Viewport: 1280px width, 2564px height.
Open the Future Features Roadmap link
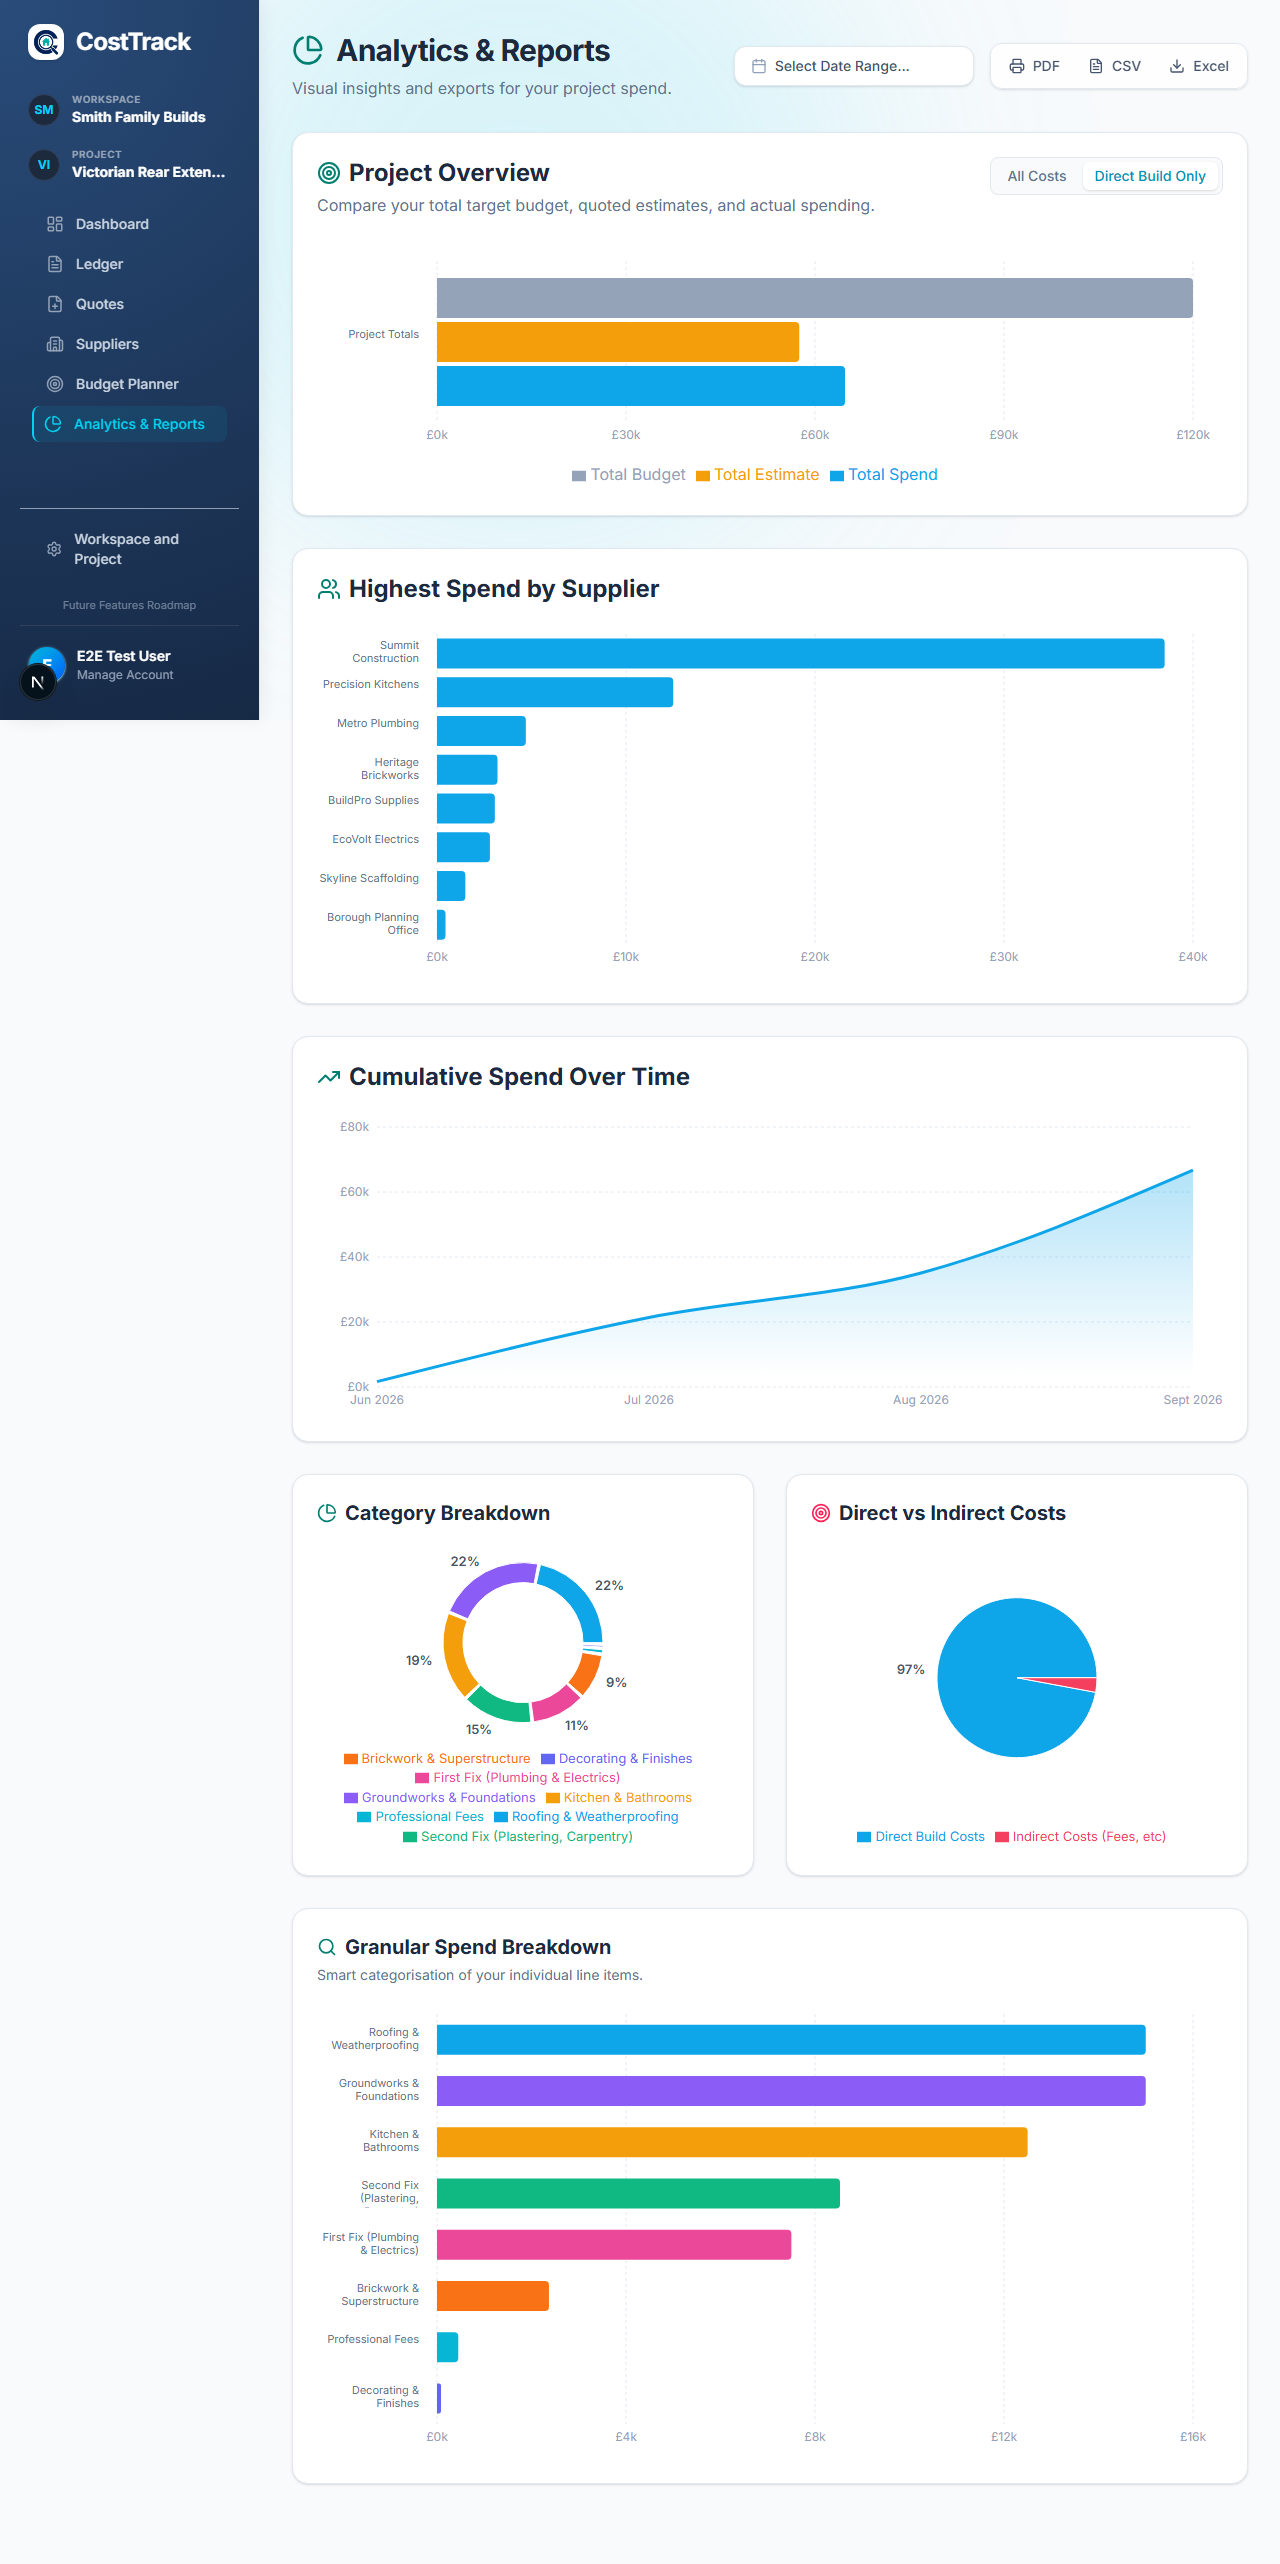[x=129, y=605]
